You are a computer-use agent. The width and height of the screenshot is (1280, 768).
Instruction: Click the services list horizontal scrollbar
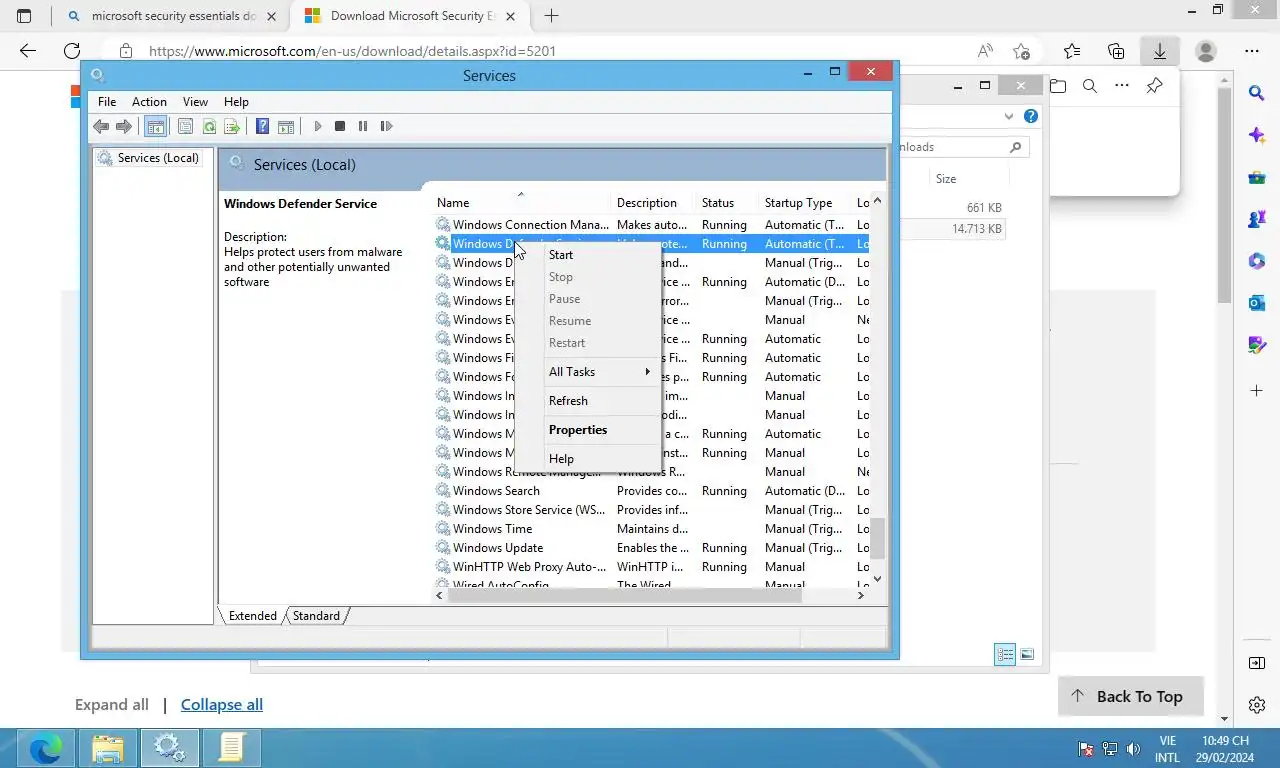(625, 595)
